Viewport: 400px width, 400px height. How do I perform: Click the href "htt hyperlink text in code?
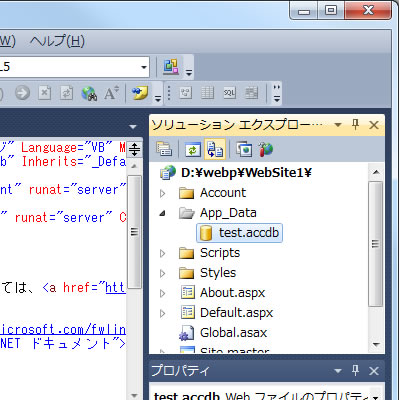[x=115, y=287]
